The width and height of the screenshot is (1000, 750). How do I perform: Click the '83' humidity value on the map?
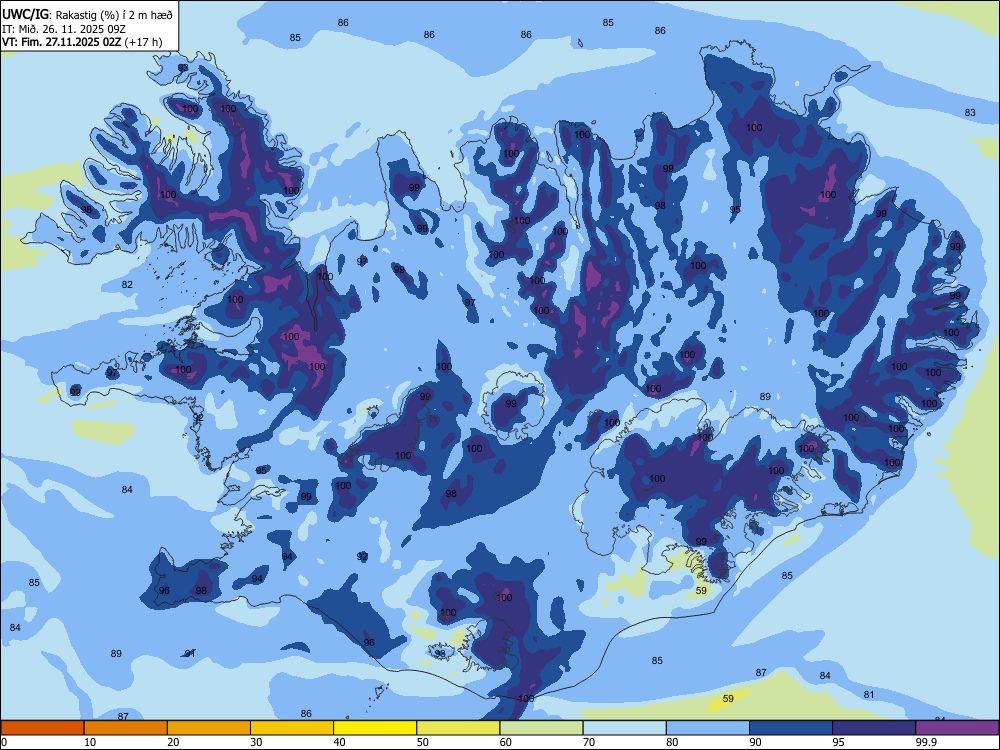(970, 112)
